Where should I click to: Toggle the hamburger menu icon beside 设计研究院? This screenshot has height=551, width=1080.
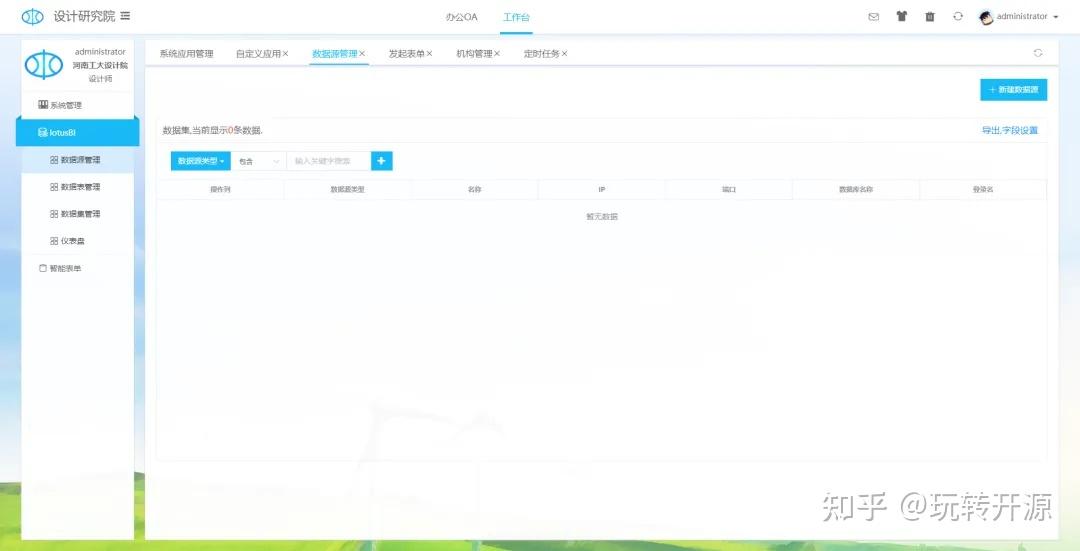[125, 16]
